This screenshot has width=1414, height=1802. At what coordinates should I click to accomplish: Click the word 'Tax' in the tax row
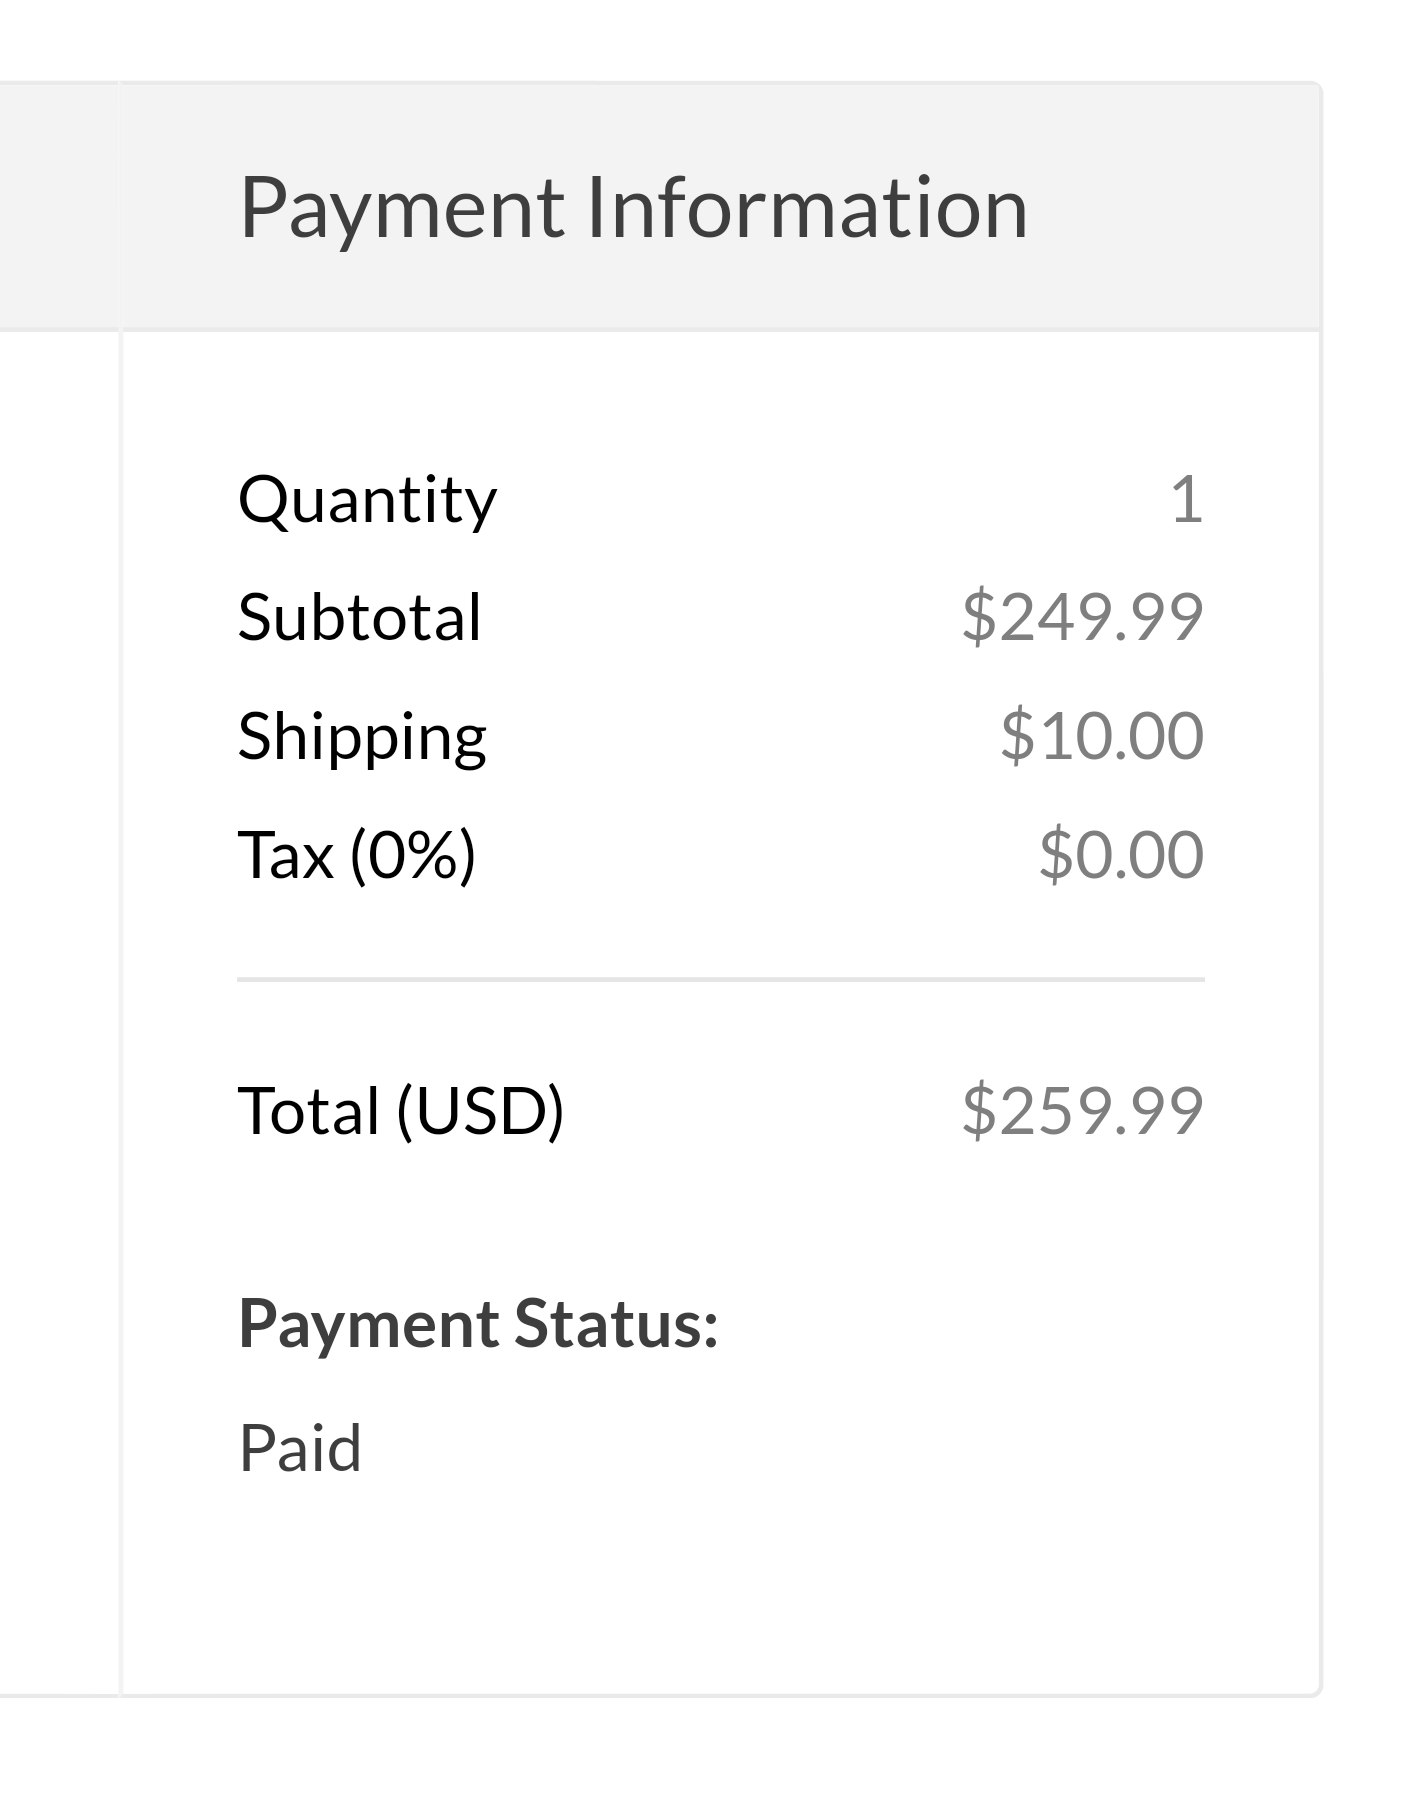(x=285, y=855)
